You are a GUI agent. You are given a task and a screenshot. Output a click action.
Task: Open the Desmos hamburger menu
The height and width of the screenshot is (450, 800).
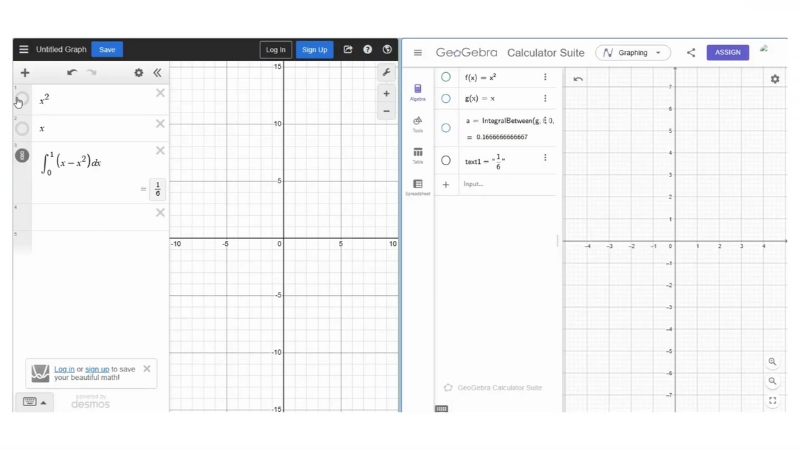[23, 49]
